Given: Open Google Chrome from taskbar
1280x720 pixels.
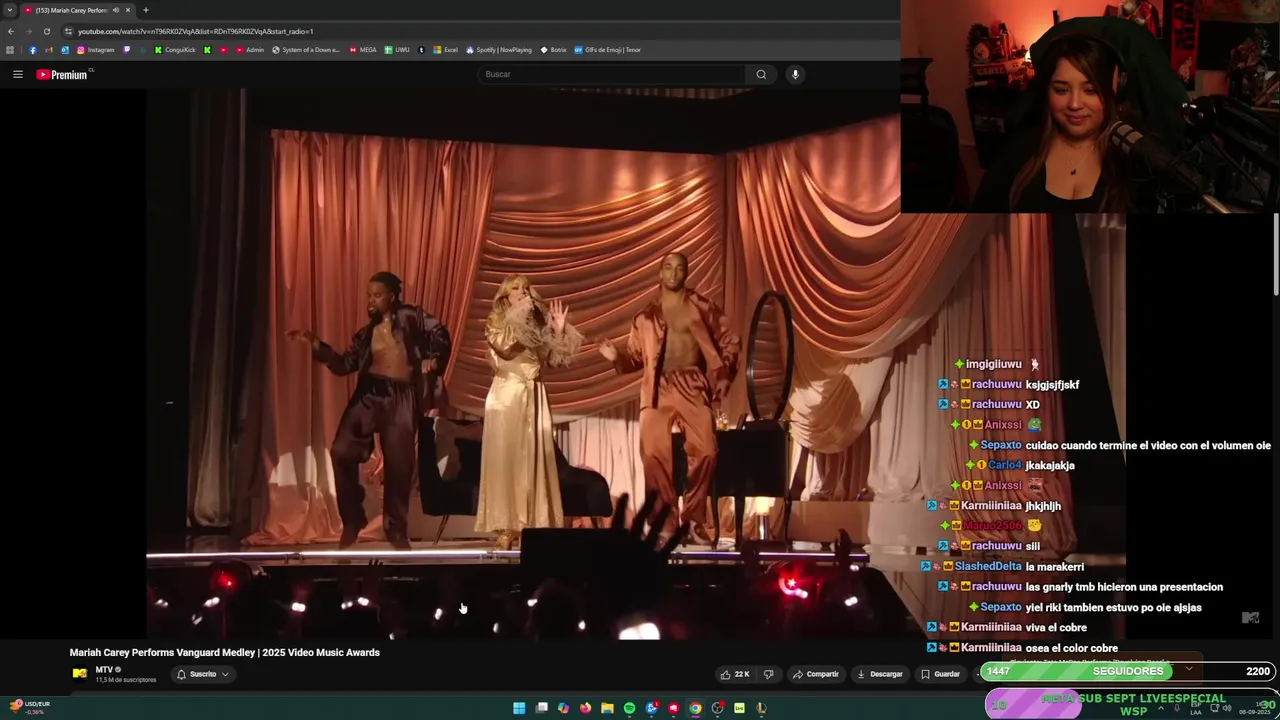Looking at the screenshot, I should click(695, 708).
